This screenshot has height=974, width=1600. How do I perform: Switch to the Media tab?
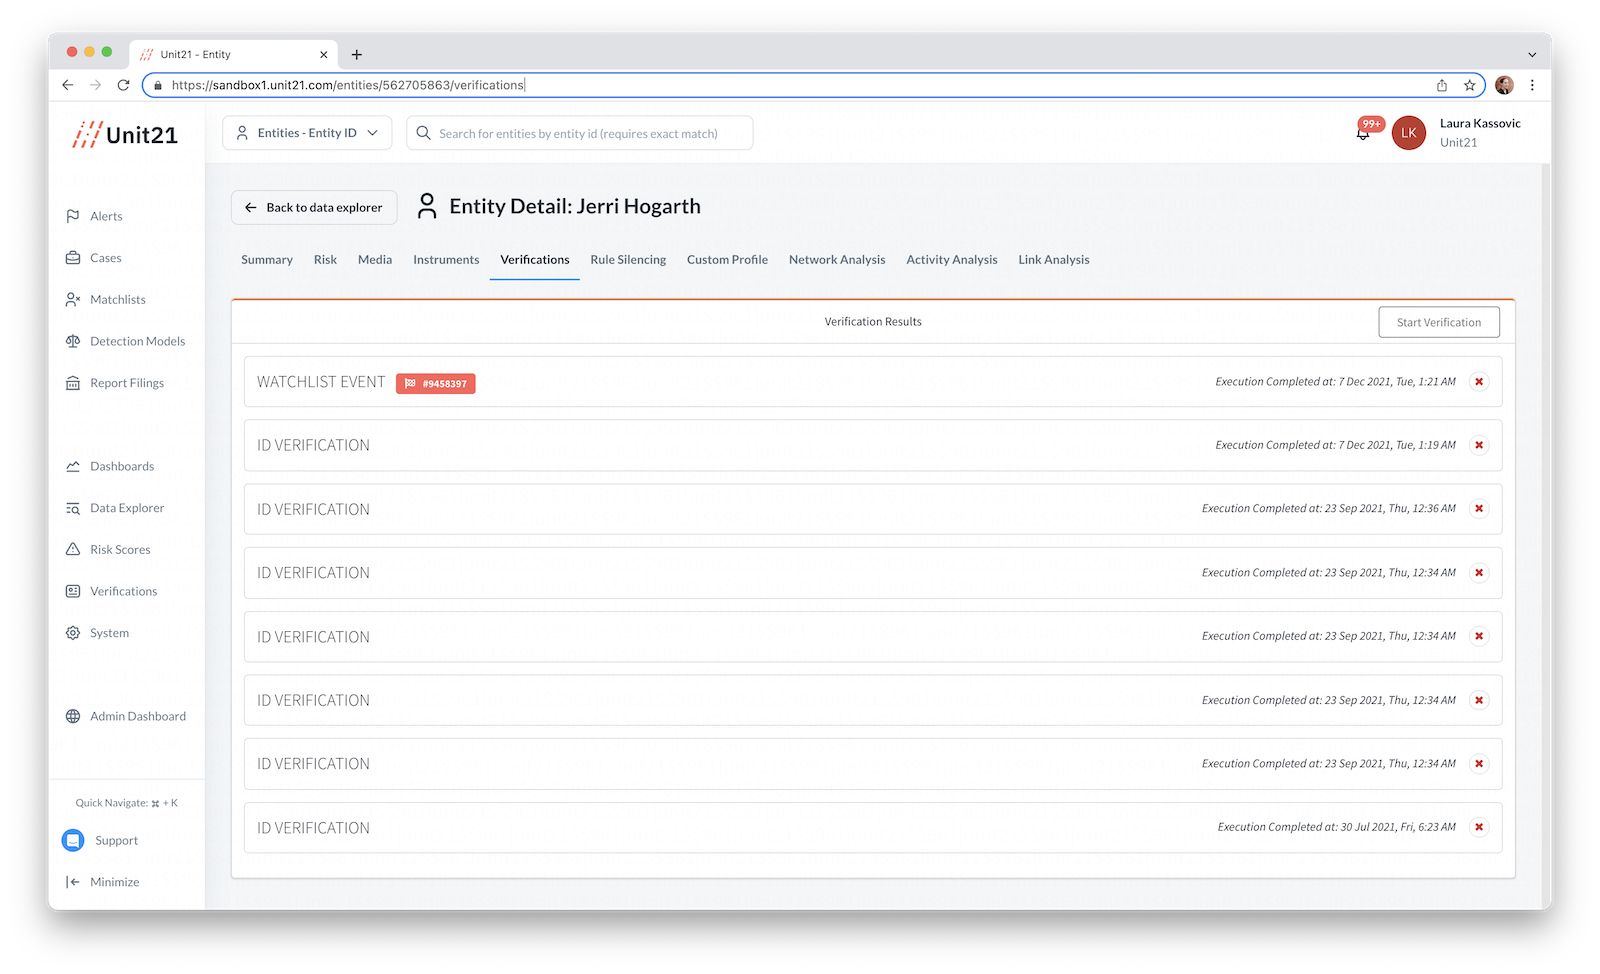[x=375, y=260]
